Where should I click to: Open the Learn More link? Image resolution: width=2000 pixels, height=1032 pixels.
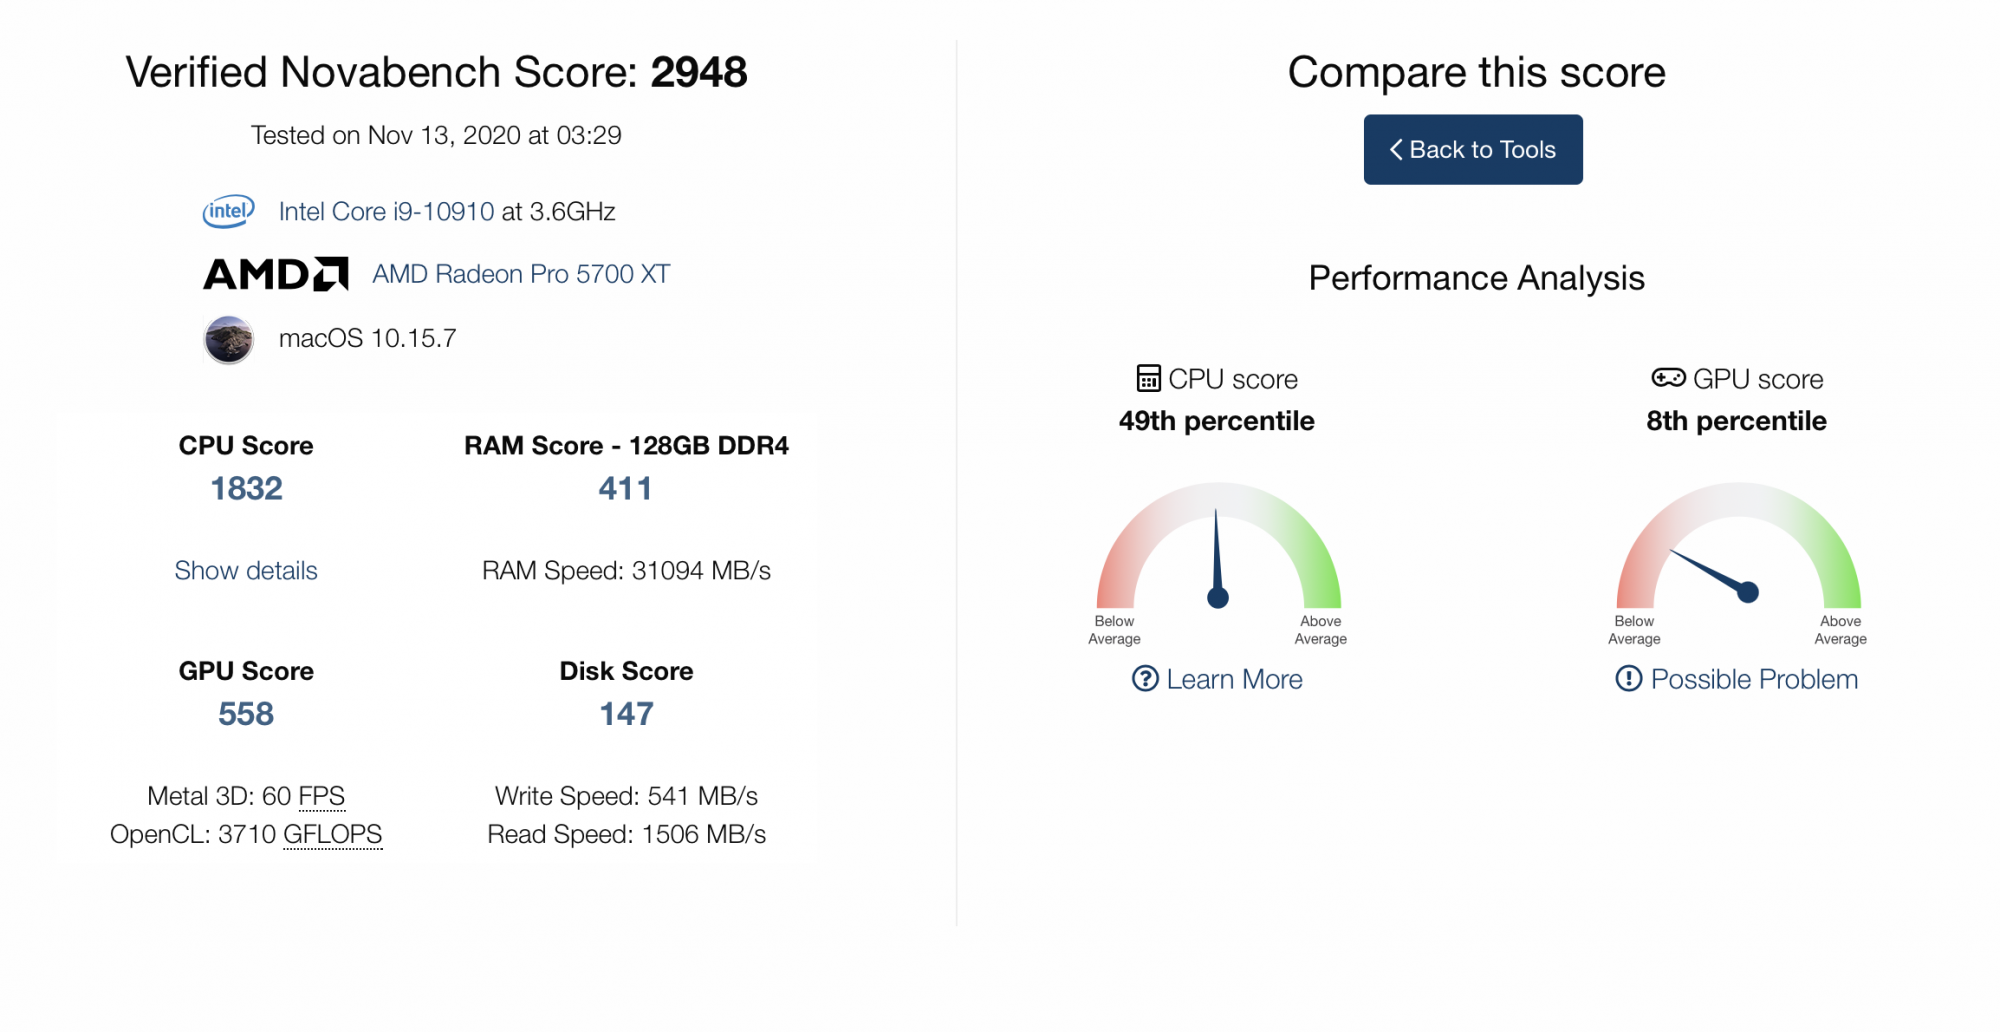1234,679
